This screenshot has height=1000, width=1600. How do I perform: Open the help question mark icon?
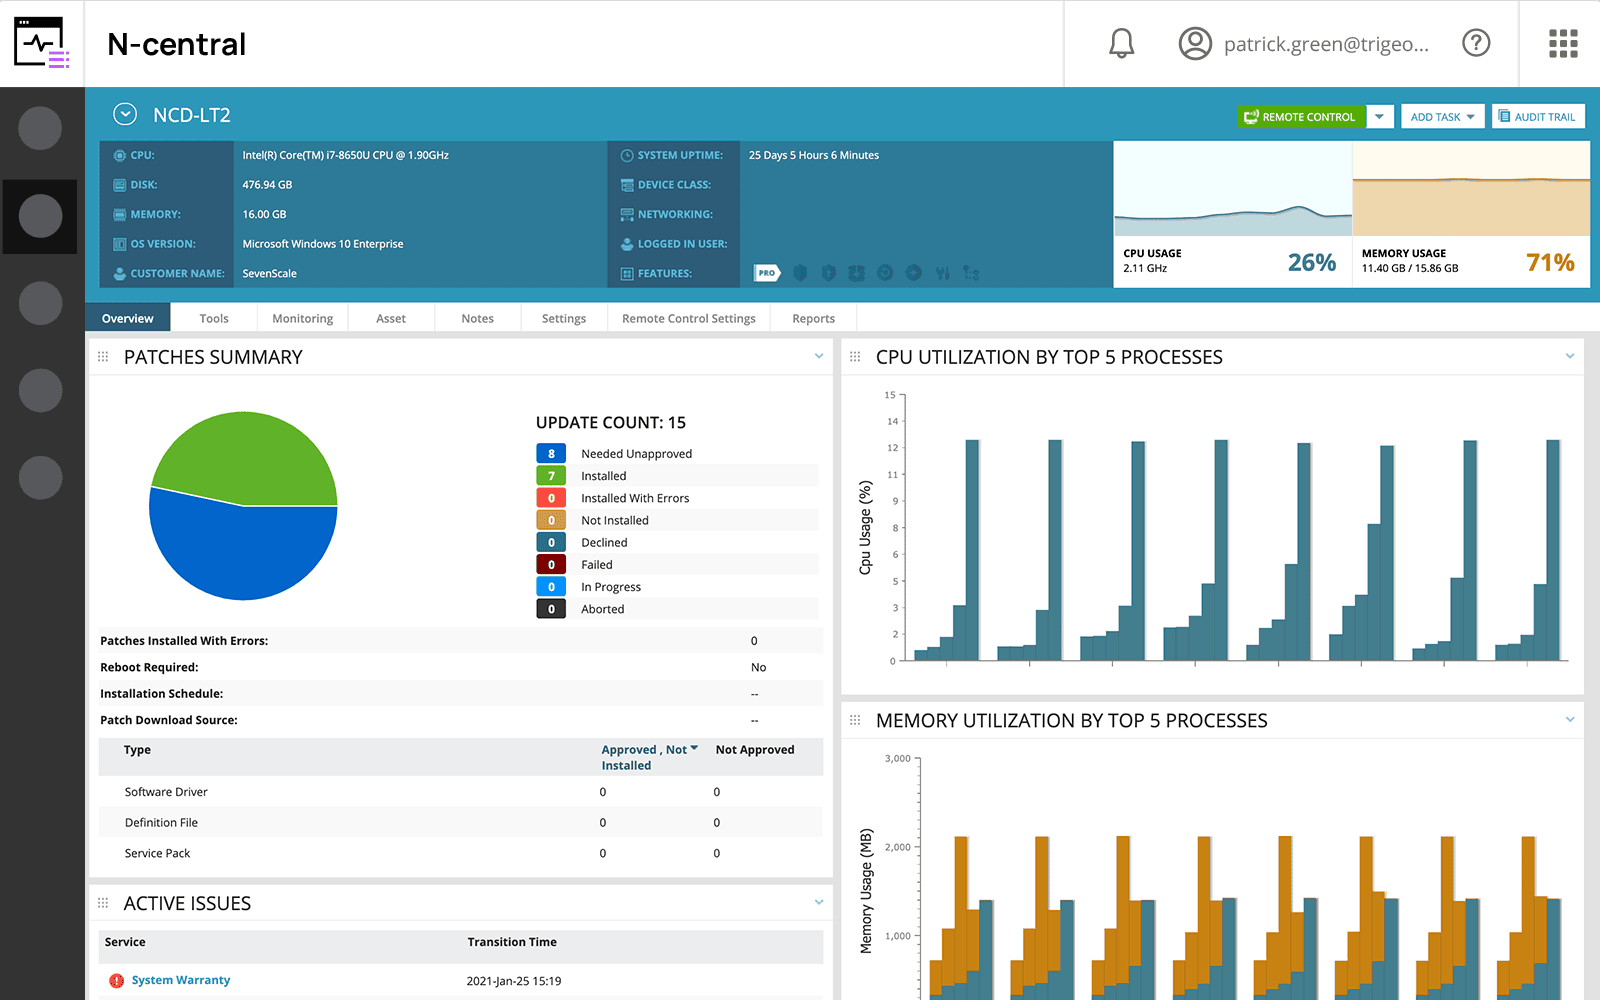click(1476, 43)
